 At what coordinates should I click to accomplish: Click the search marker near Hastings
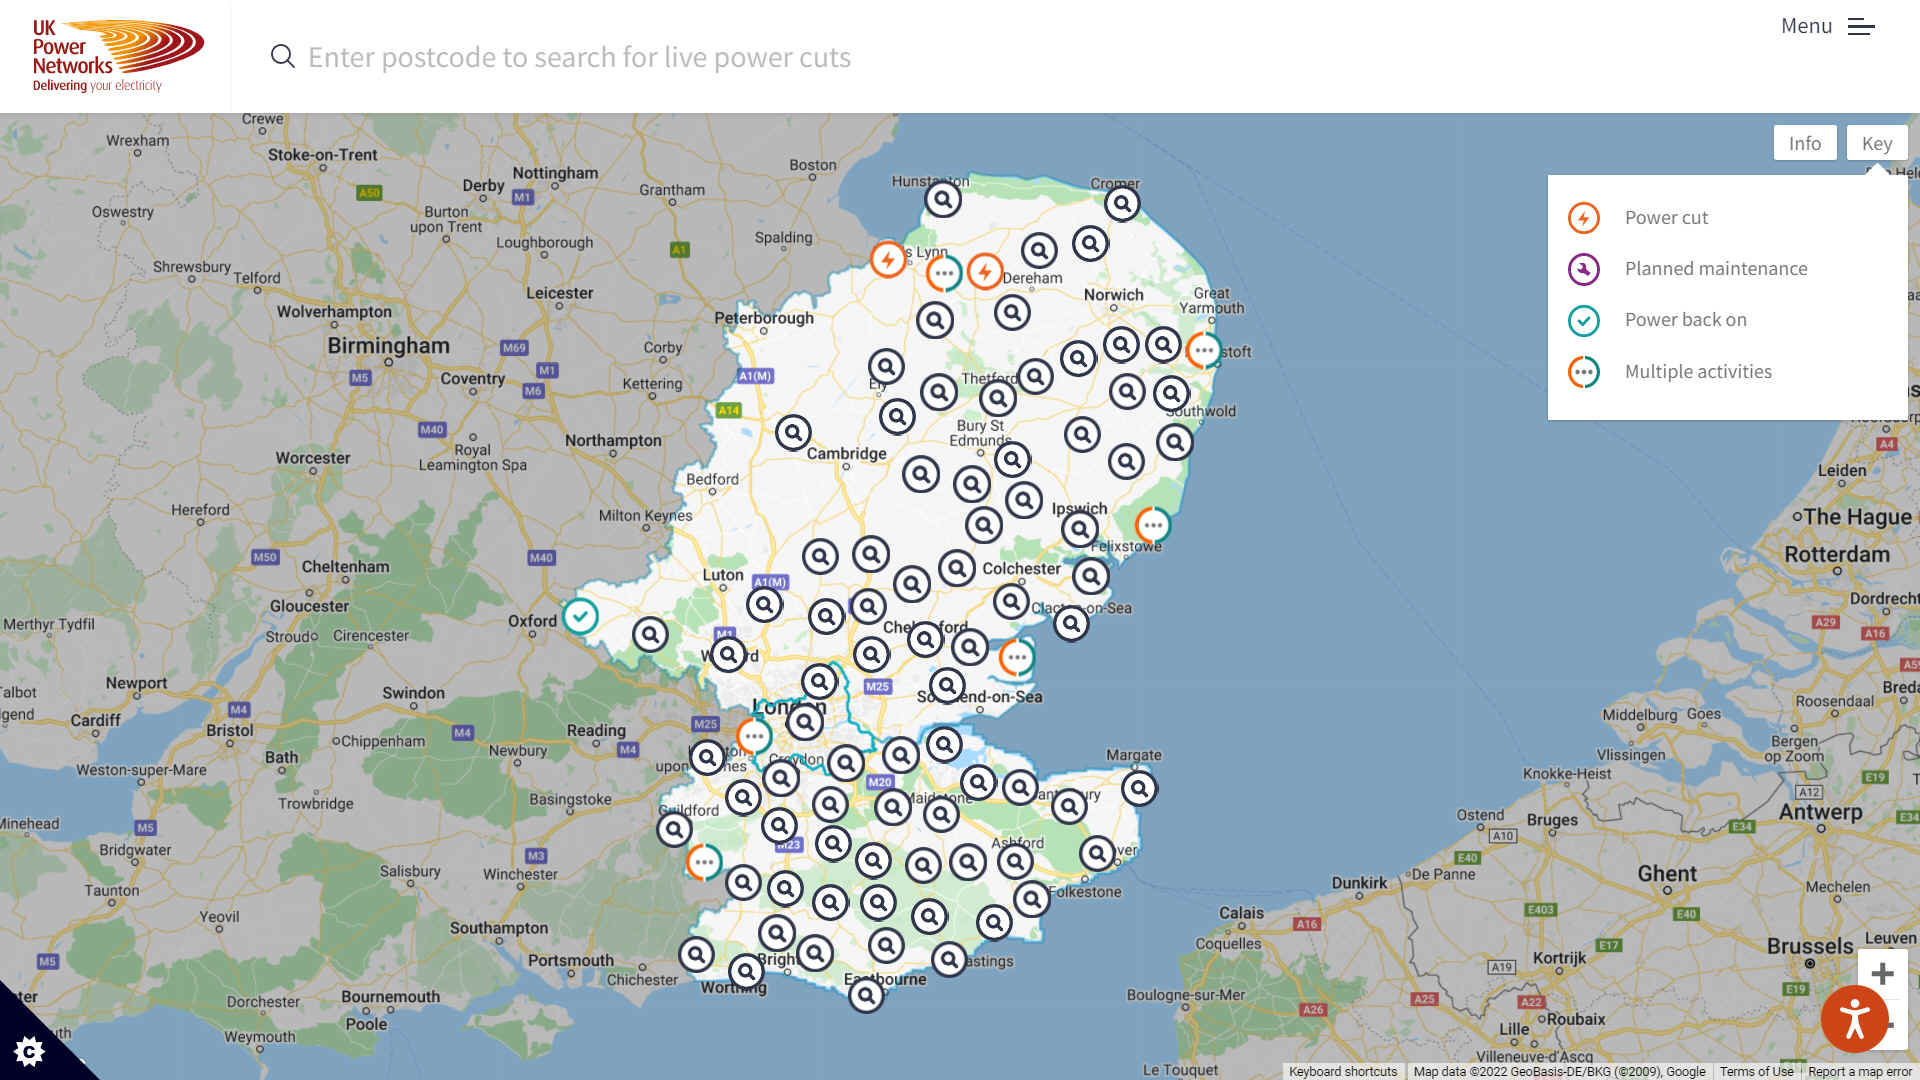tap(949, 960)
